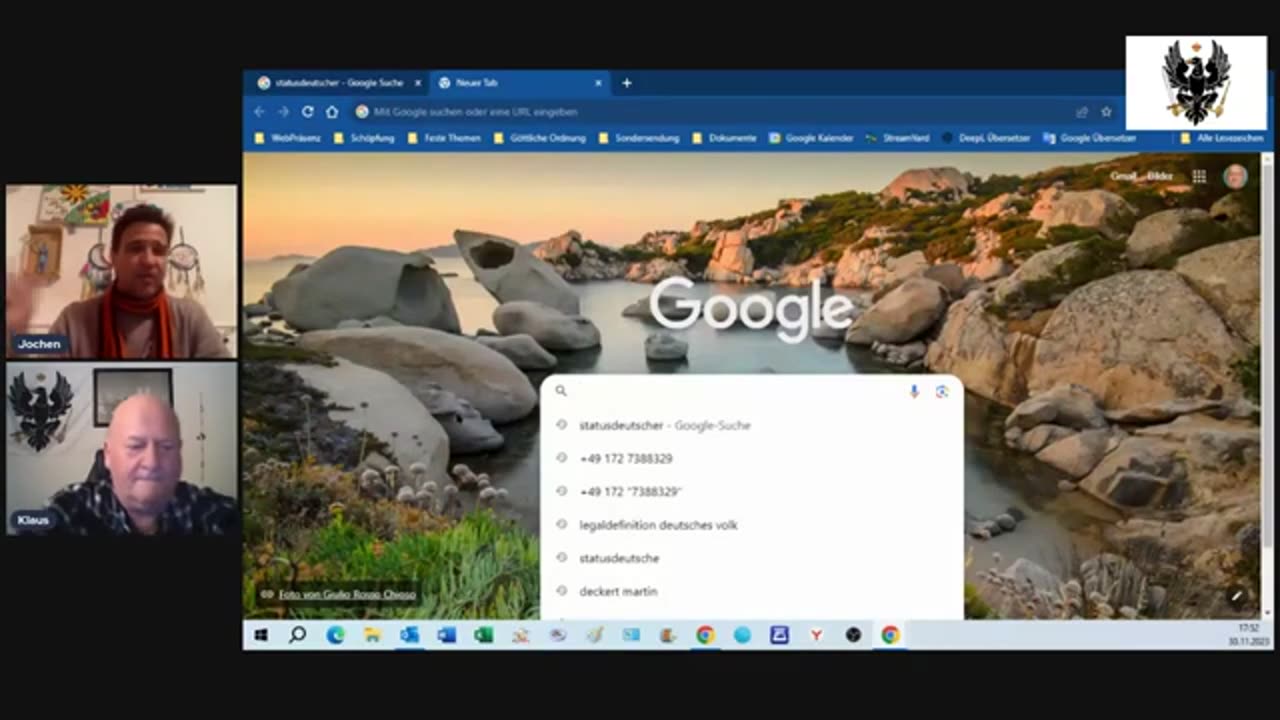Open Outlook from the taskbar
The width and height of the screenshot is (1280, 720).
(x=409, y=635)
